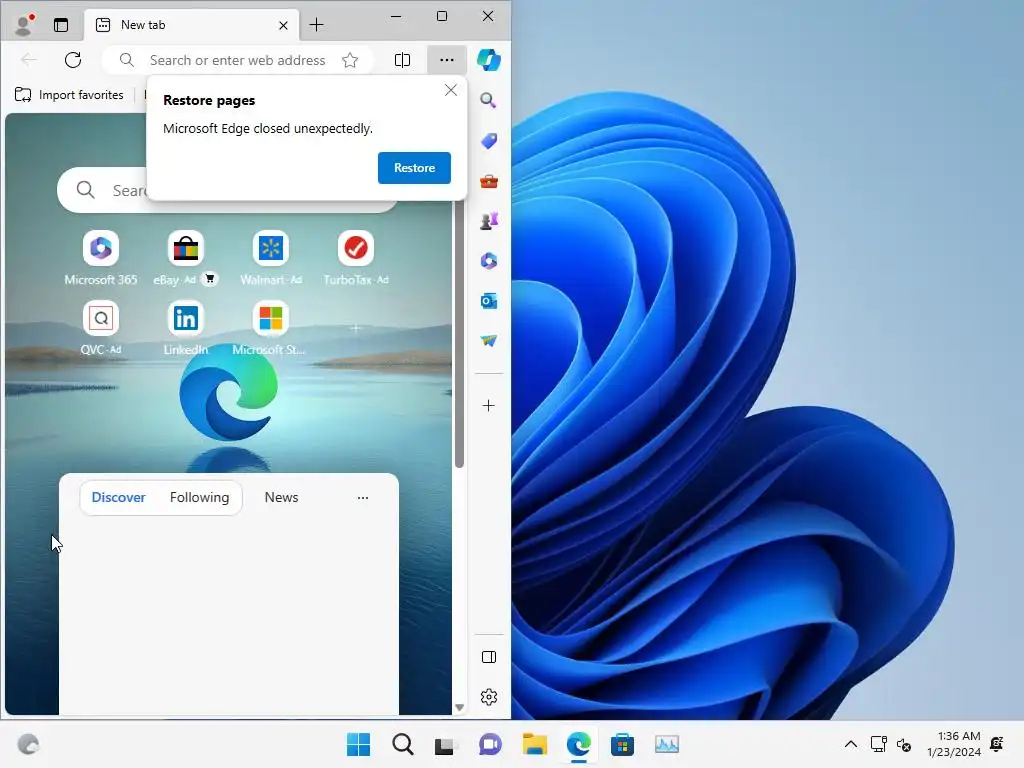Open sidebar Shopping tag icon
The image size is (1024, 768).
click(x=488, y=140)
